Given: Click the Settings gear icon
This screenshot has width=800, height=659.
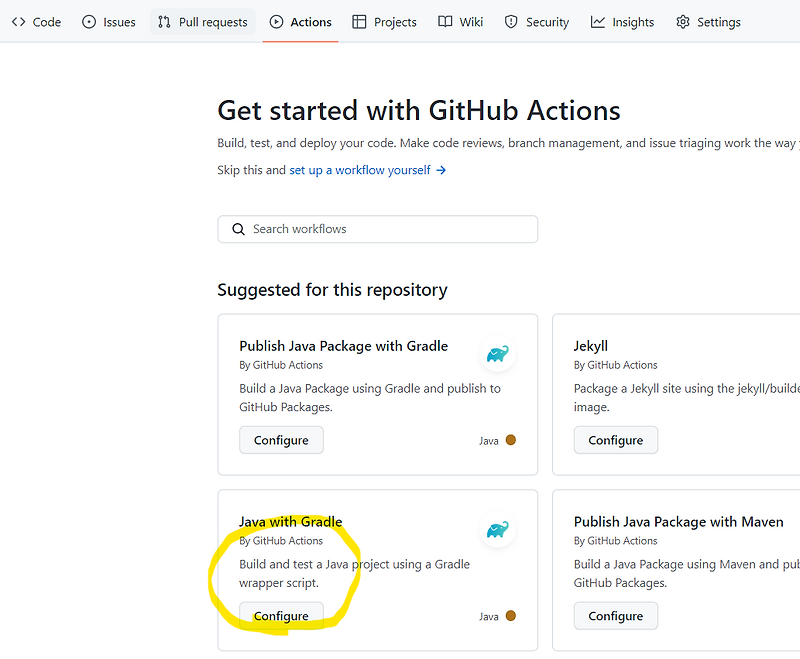Looking at the screenshot, I should click(684, 21).
